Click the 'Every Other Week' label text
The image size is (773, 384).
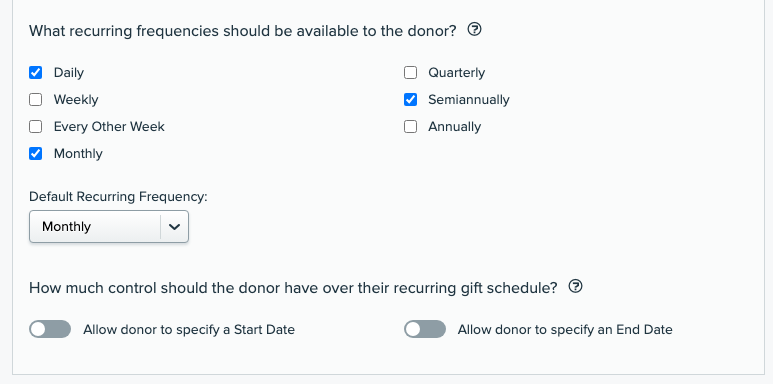[x=109, y=127]
